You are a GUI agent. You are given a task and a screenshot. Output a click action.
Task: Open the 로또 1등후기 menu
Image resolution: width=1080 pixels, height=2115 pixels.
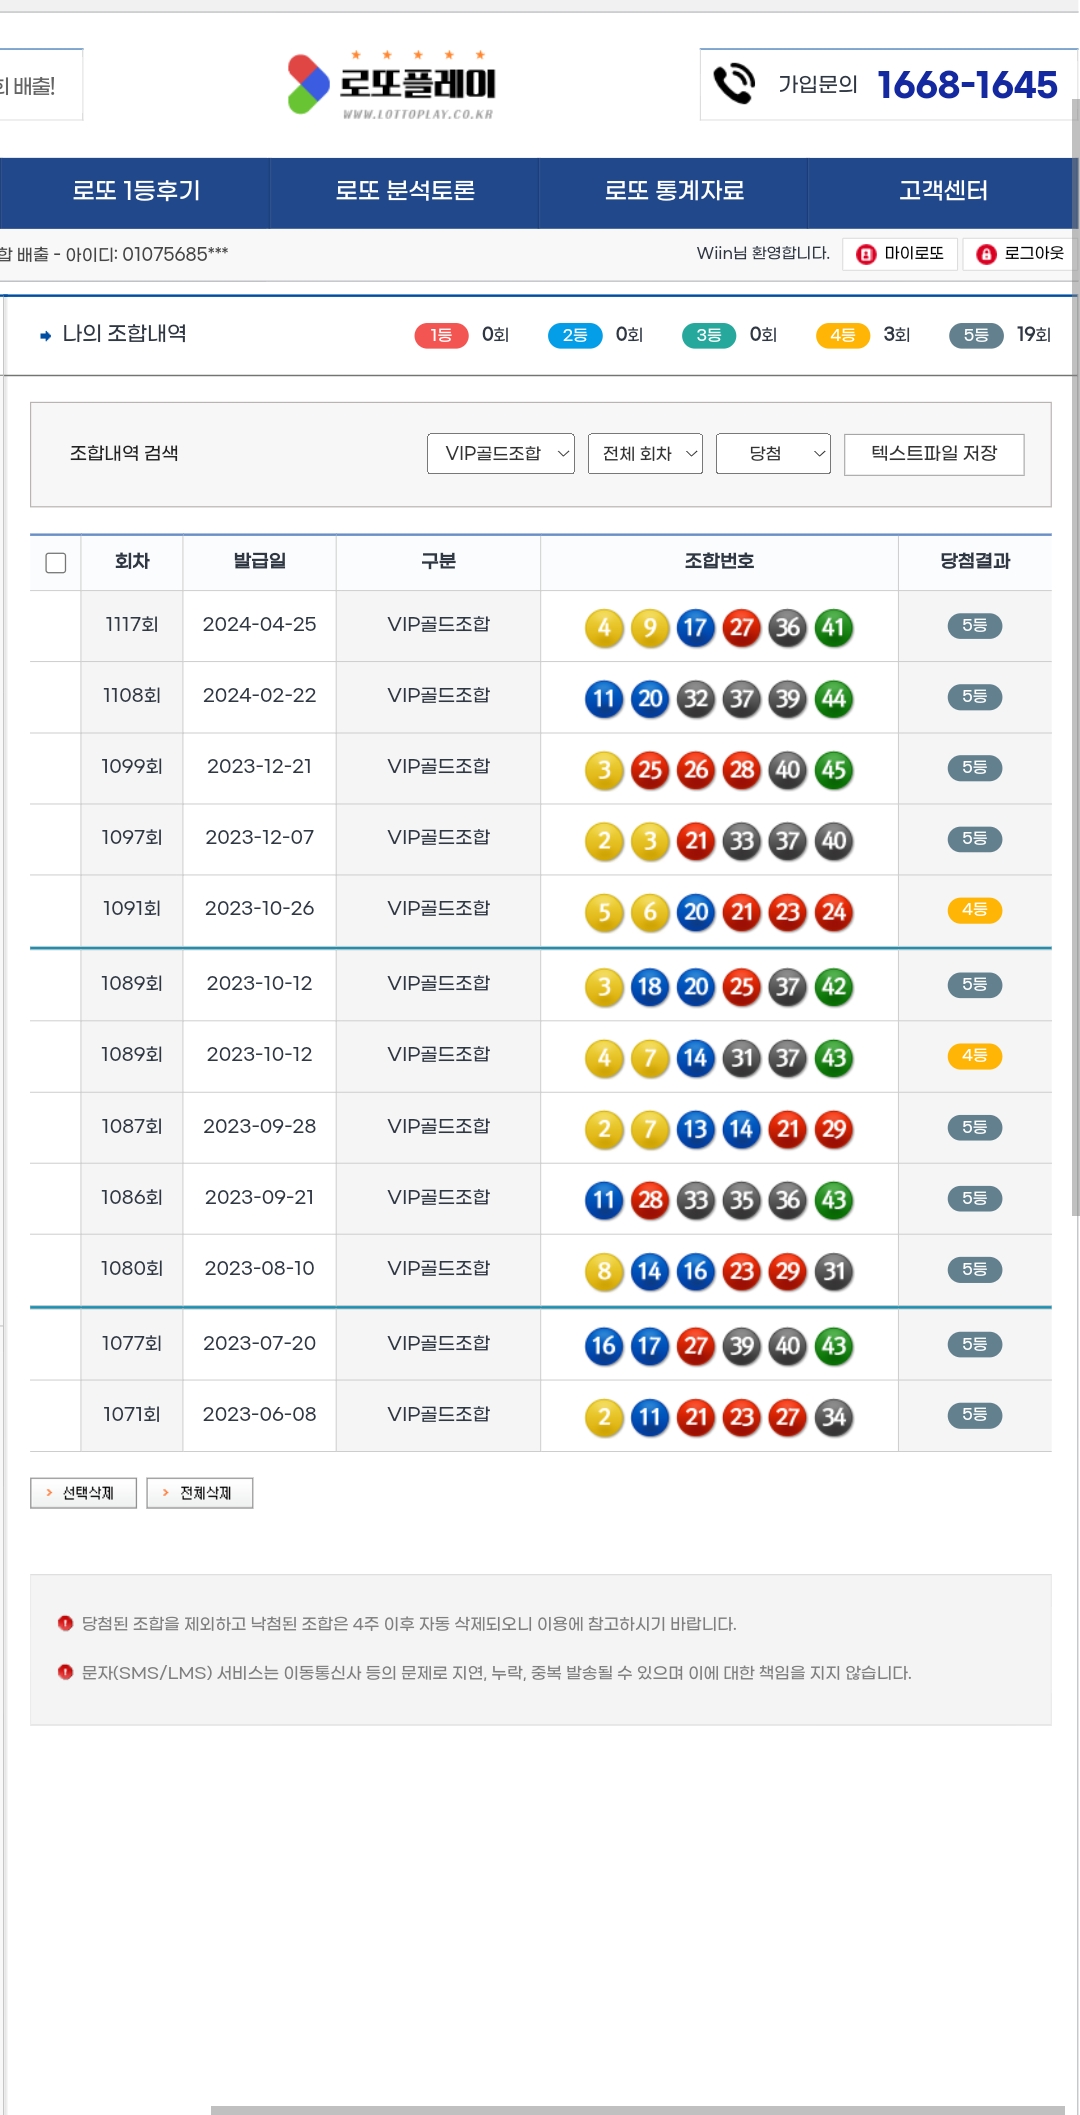(136, 191)
